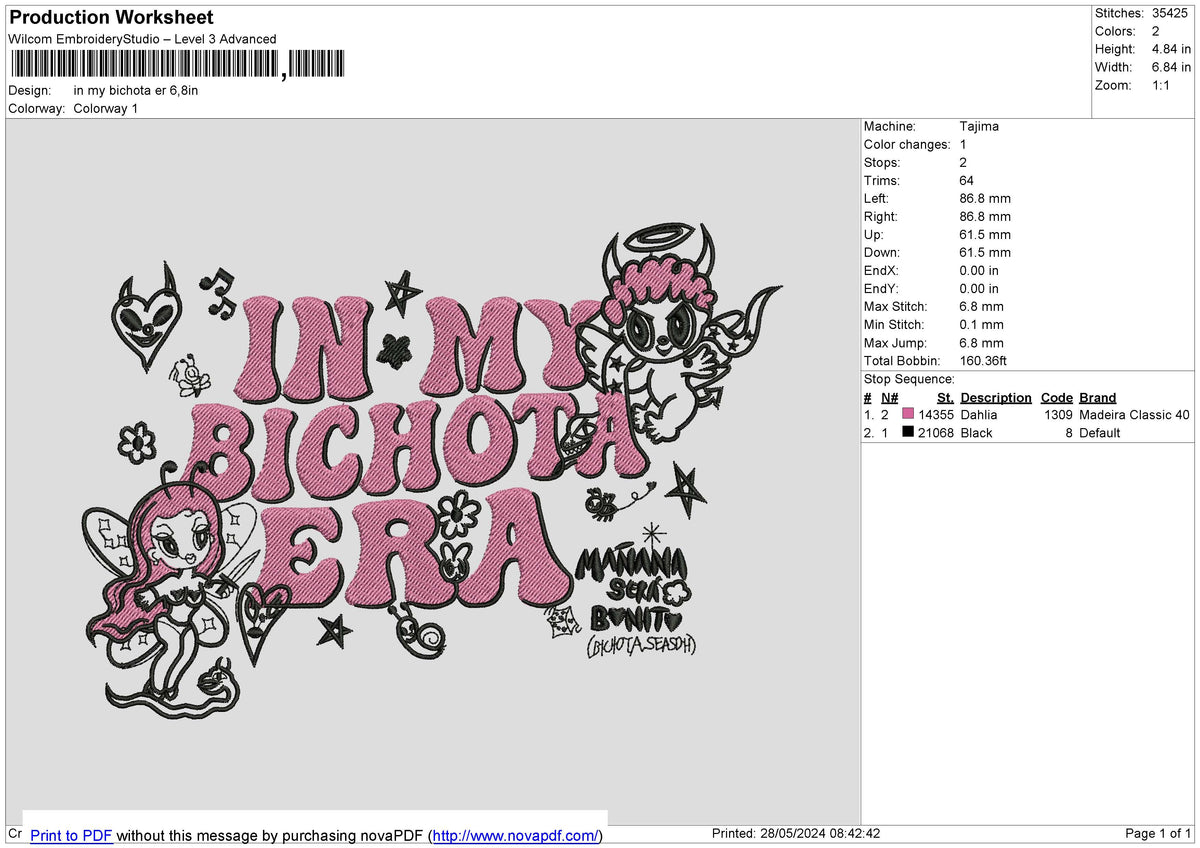Click the Machine value Tajima
The width and height of the screenshot is (1200, 848).
979,126
